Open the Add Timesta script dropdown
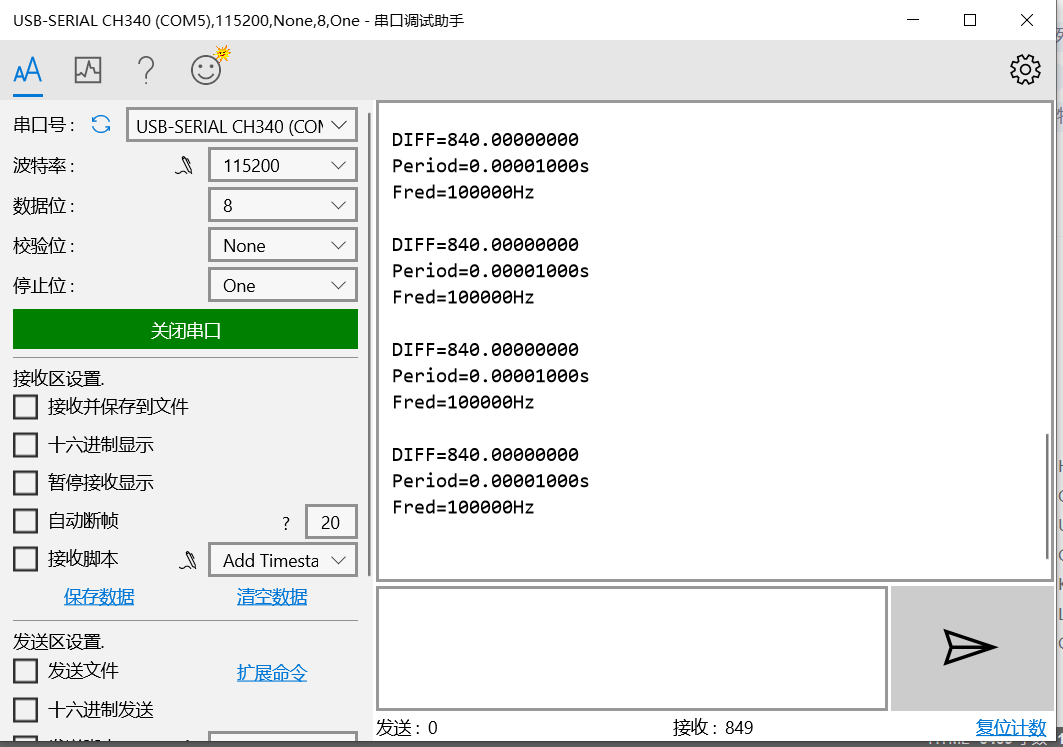 282,559
